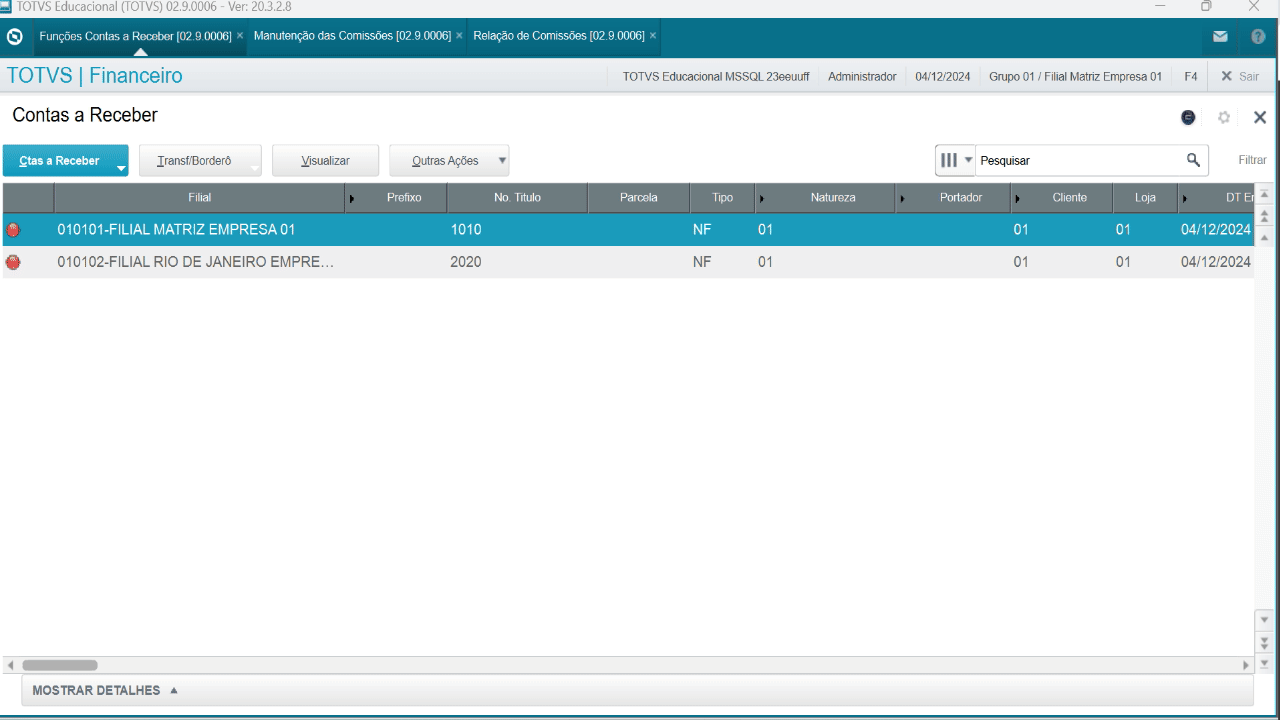This screenshot has width=1280, height=720.
Task: Open the help question mark icon
Action: (1258, 37)
